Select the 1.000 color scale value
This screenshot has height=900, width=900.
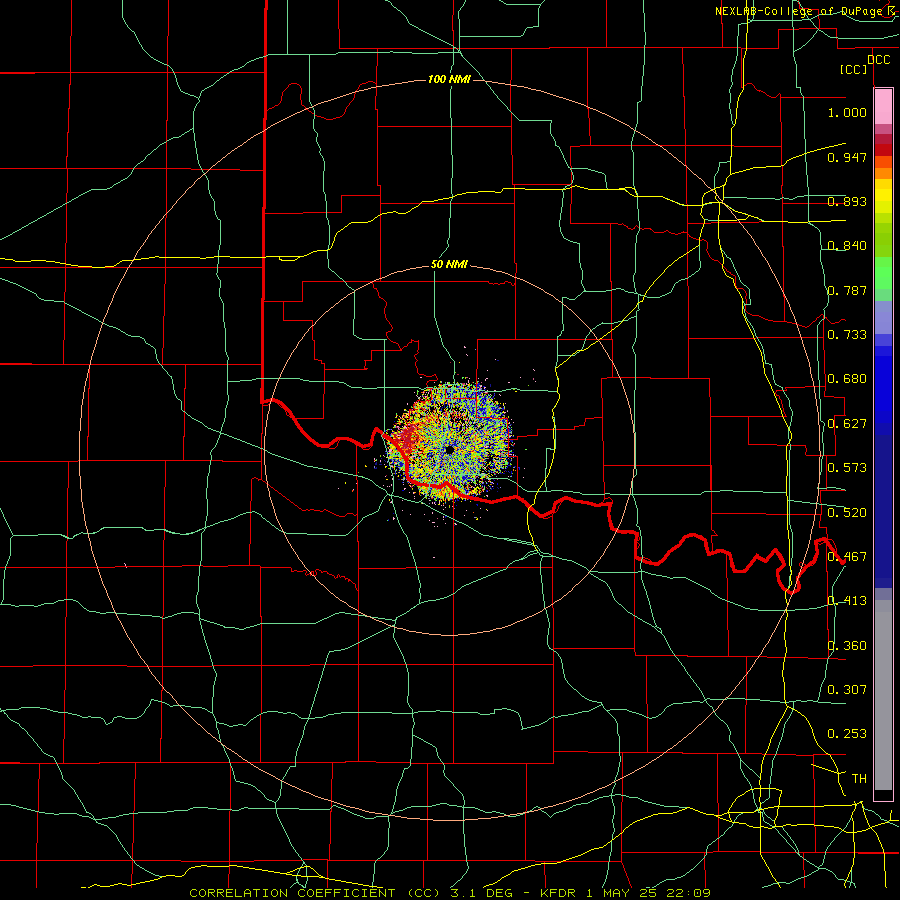tap(847, 112)
